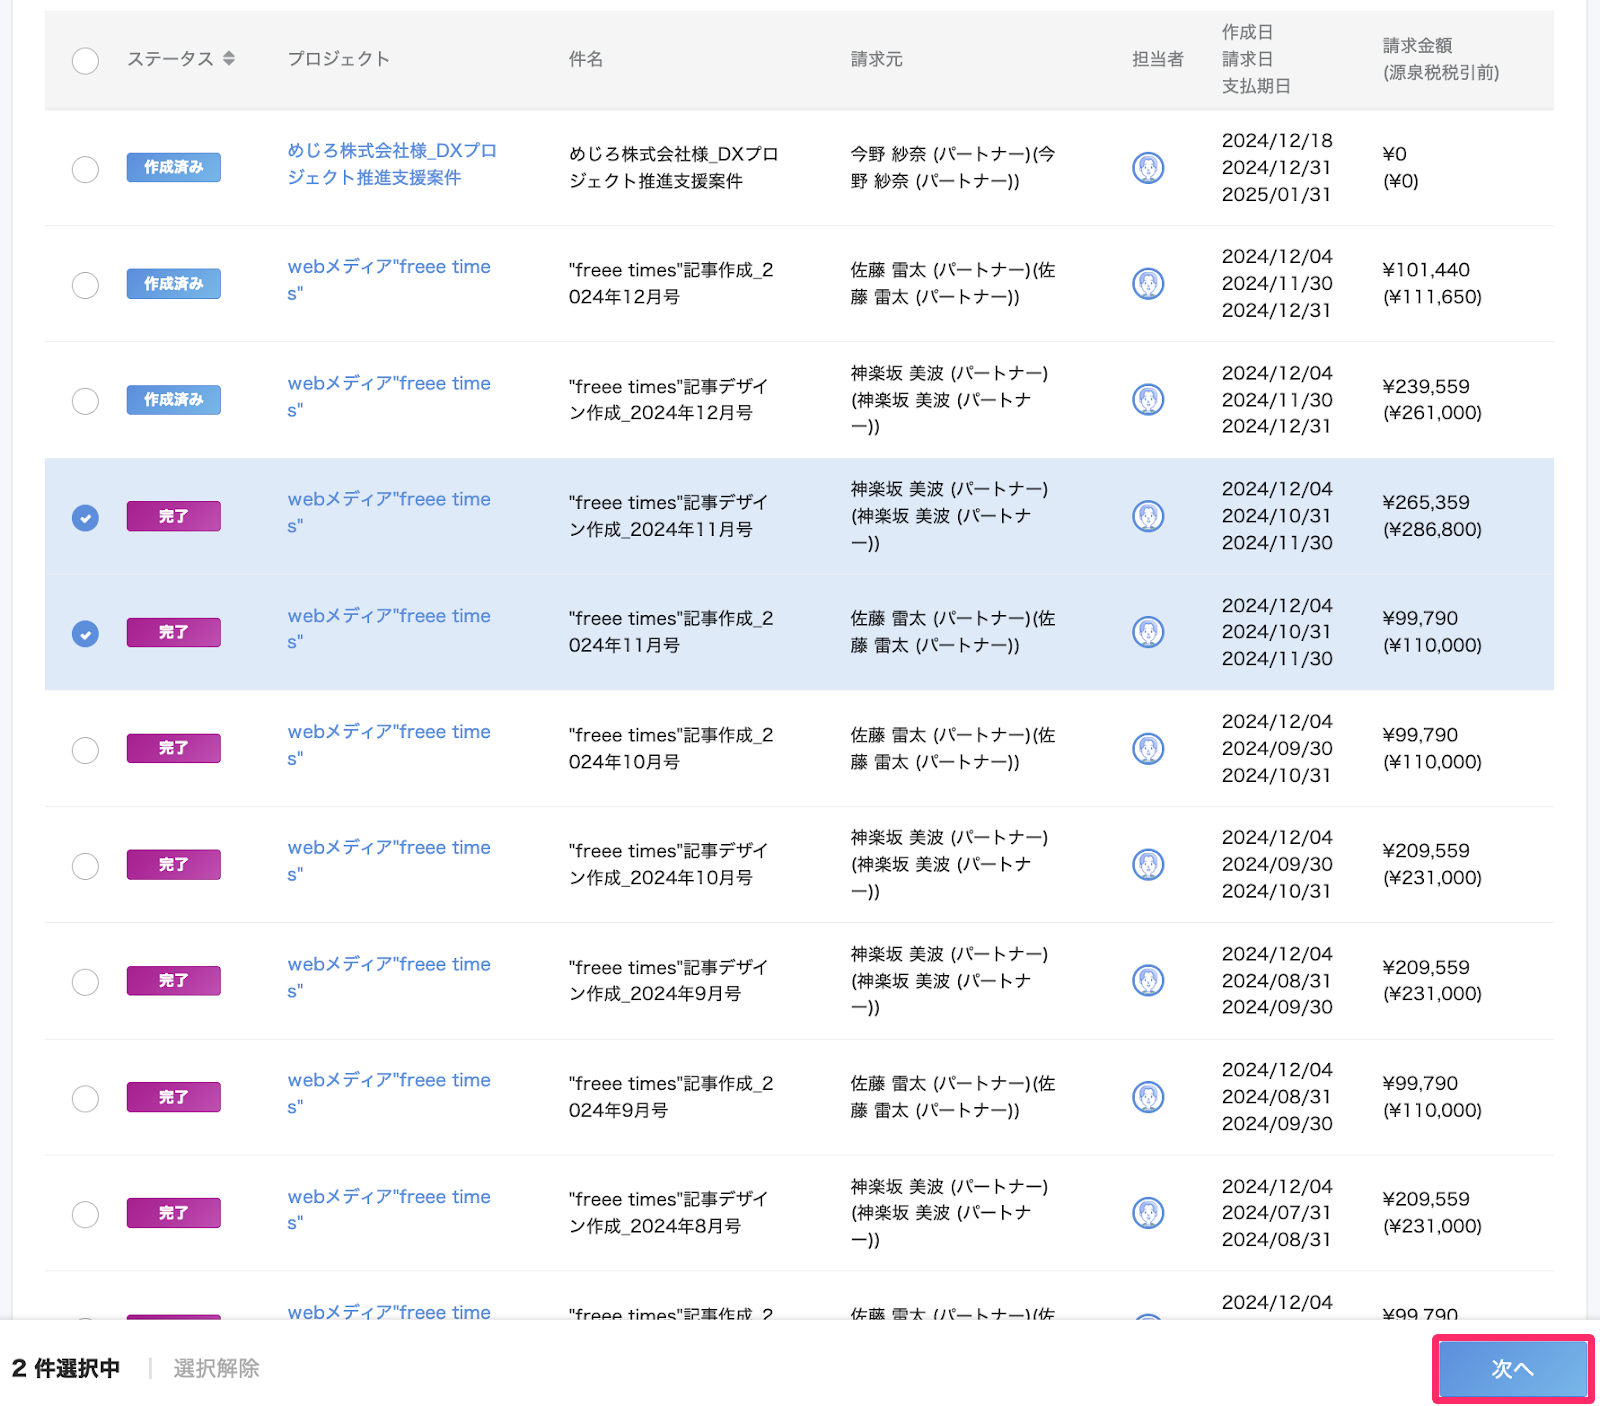Viewport: 1600px width, 1406px height.
Task: Open freee times project link in 記事作成_2024年12月号 row
Action: pyautogui.click(x=389, y=280)
